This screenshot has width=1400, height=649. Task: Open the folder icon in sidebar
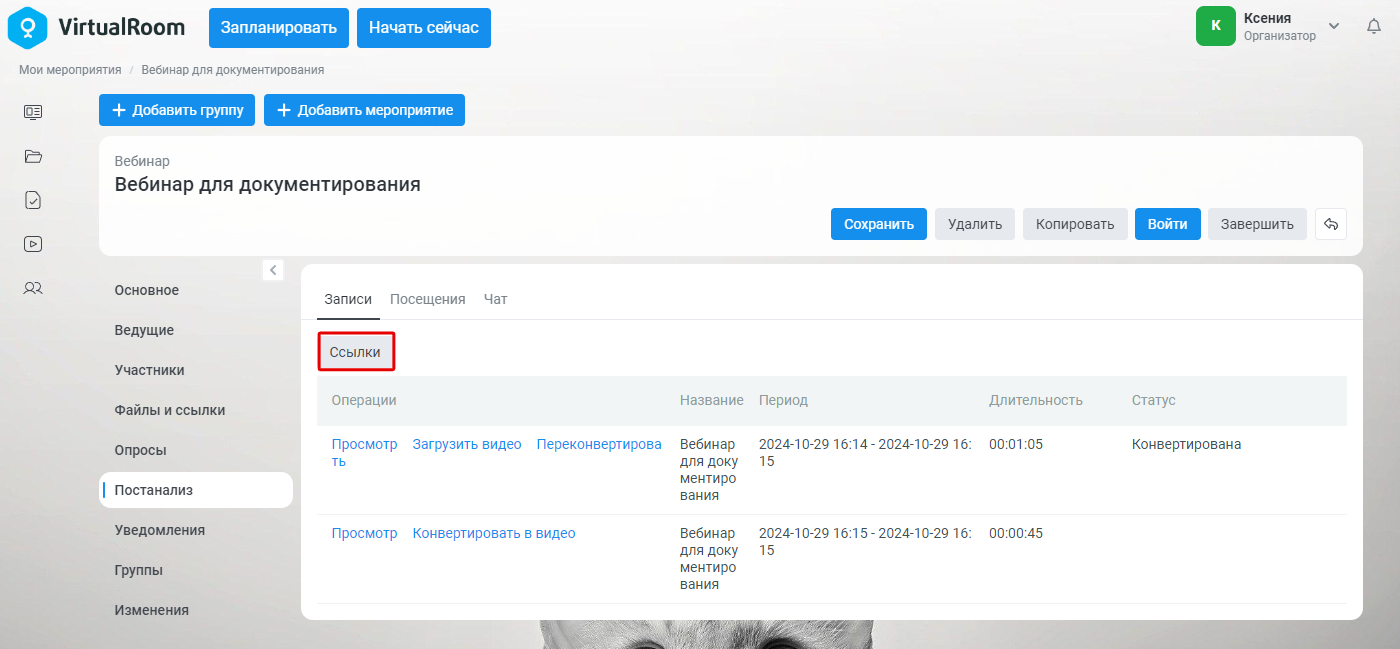pos(33,156)
